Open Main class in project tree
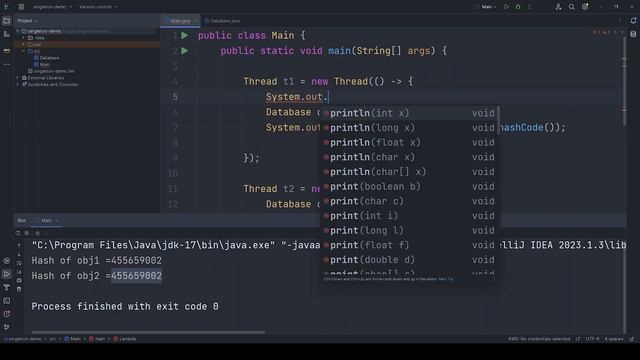 tap(42, 64)
